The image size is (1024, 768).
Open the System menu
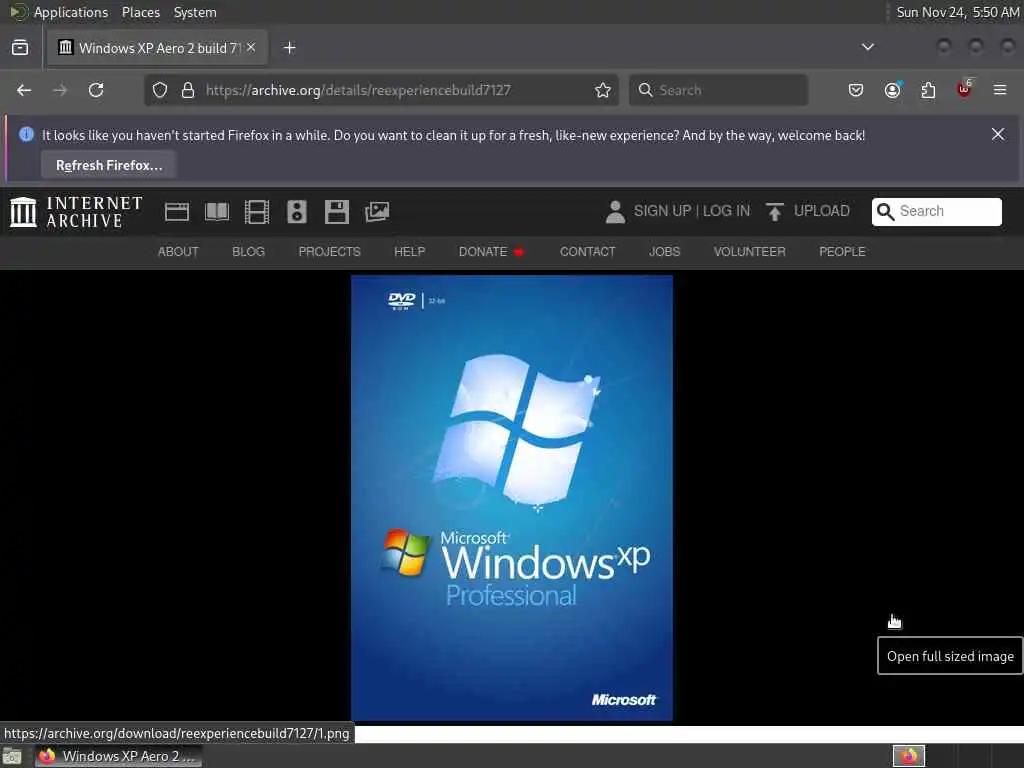pyautogui.click(x=195, y=12)
